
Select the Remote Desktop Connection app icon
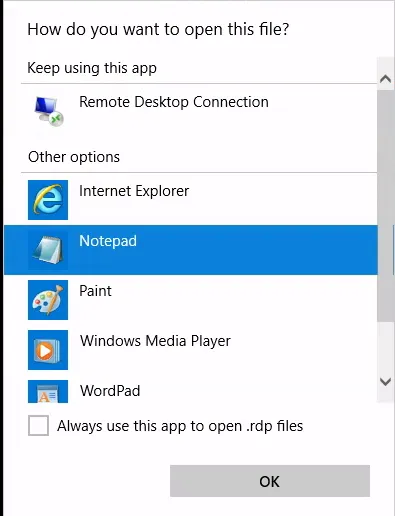click(x=49, y=111)
